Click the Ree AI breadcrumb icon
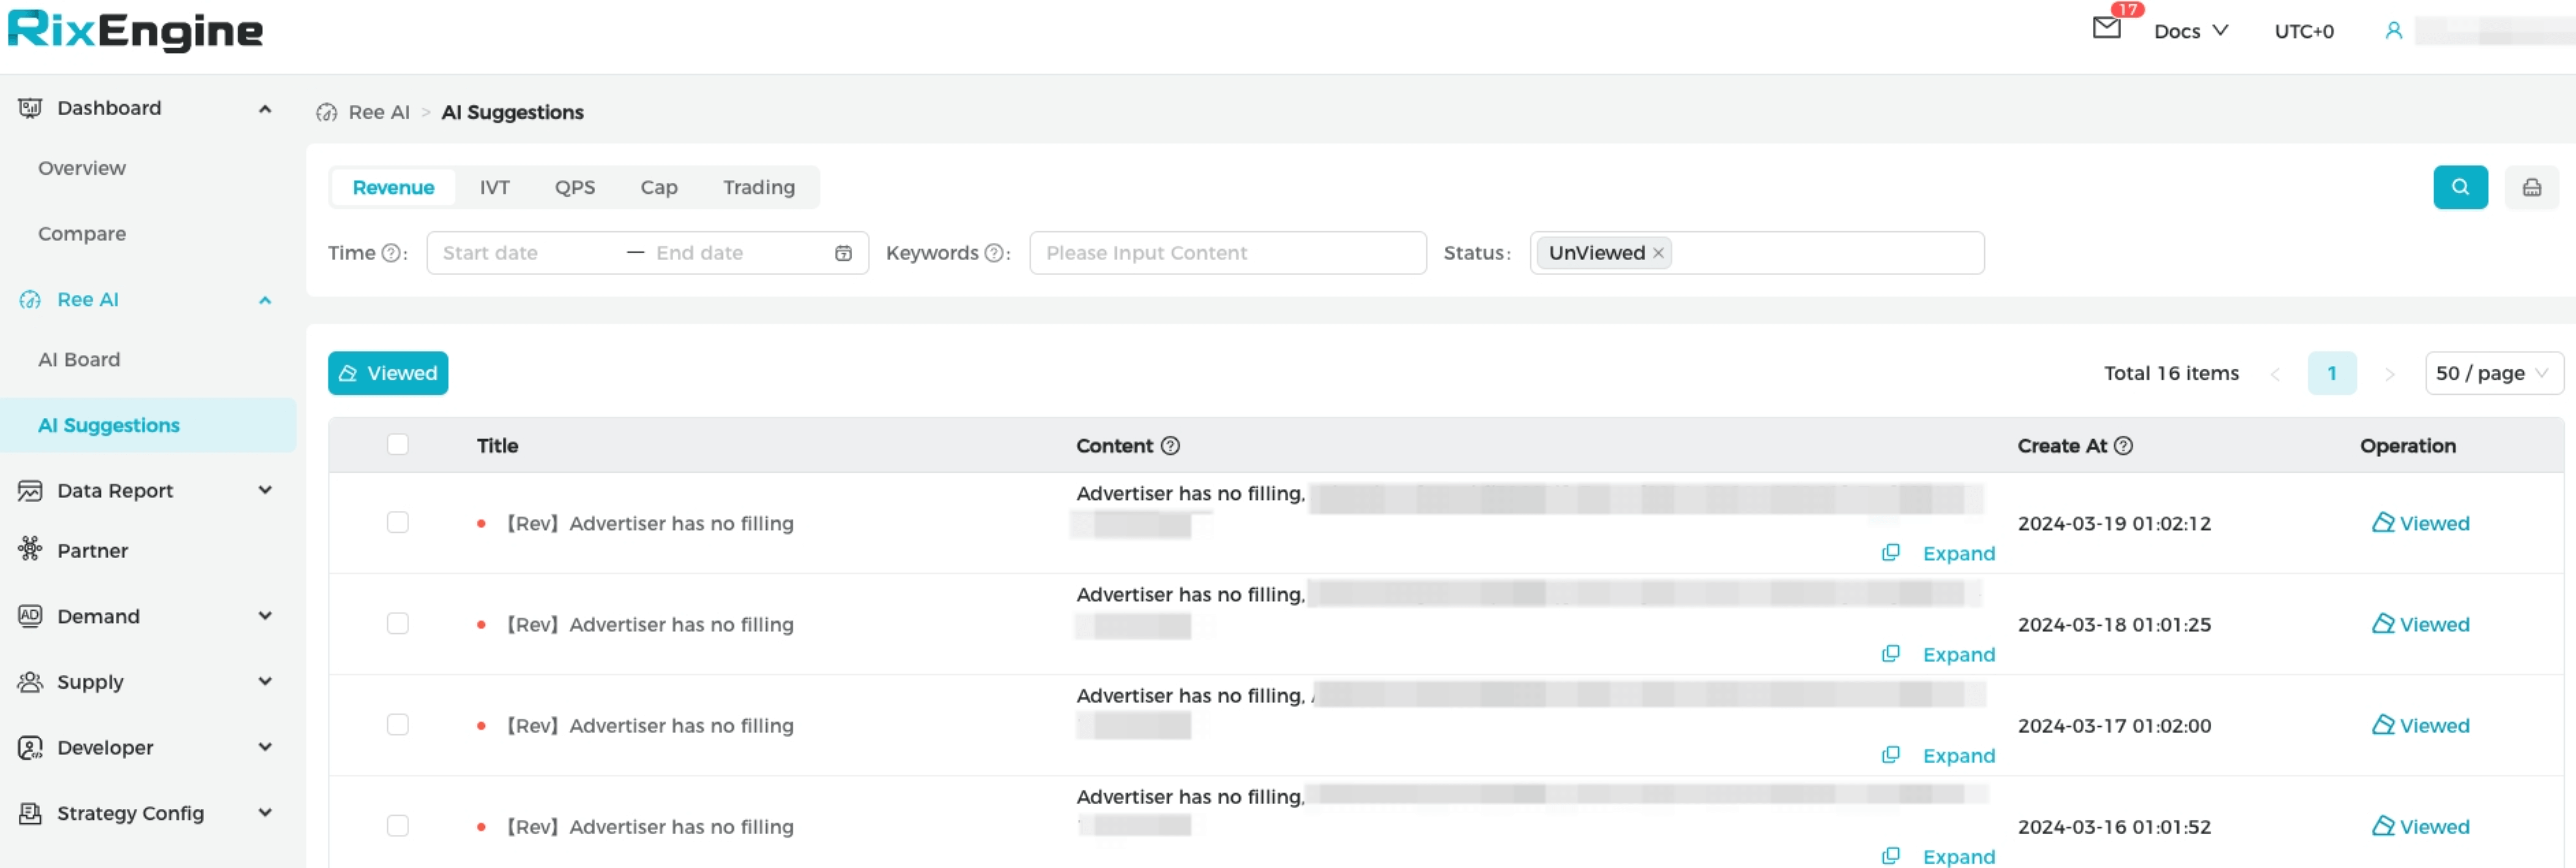Viewport: 2576px width, 868px height. click(x=326, y=112)
